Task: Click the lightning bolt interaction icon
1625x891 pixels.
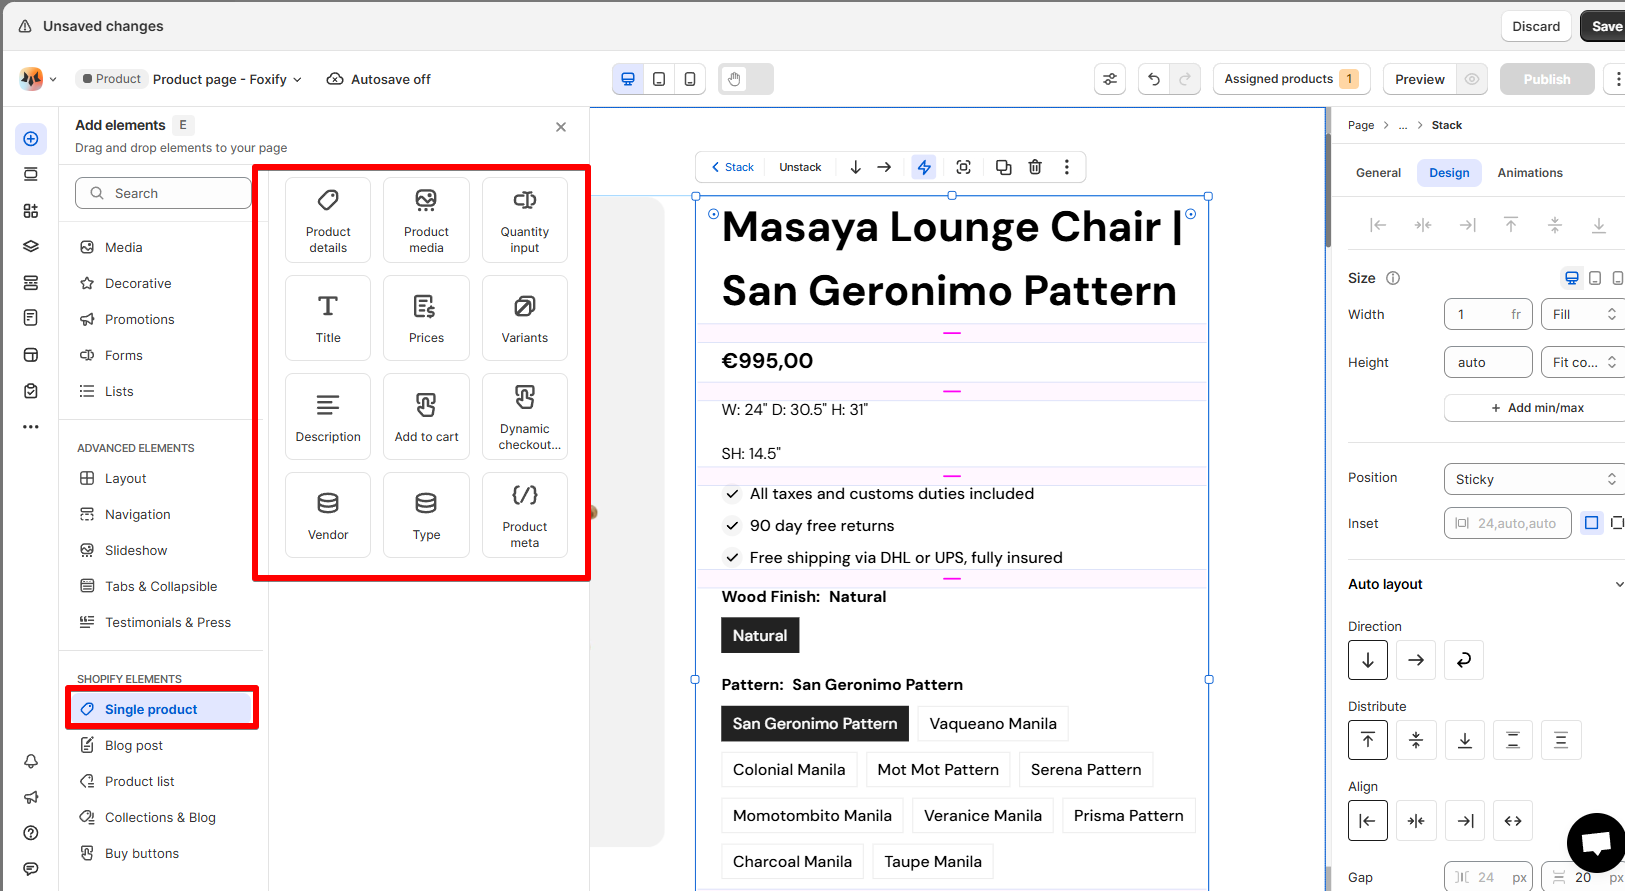Action: click(924, 167)
